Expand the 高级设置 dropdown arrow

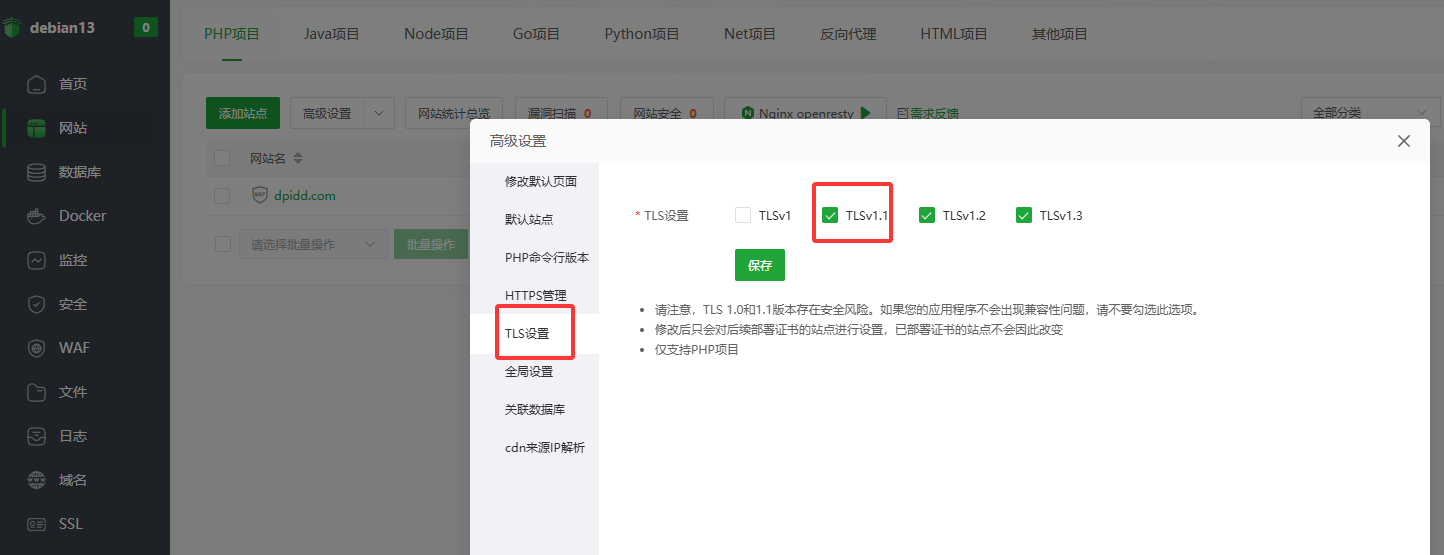point(379,113)
